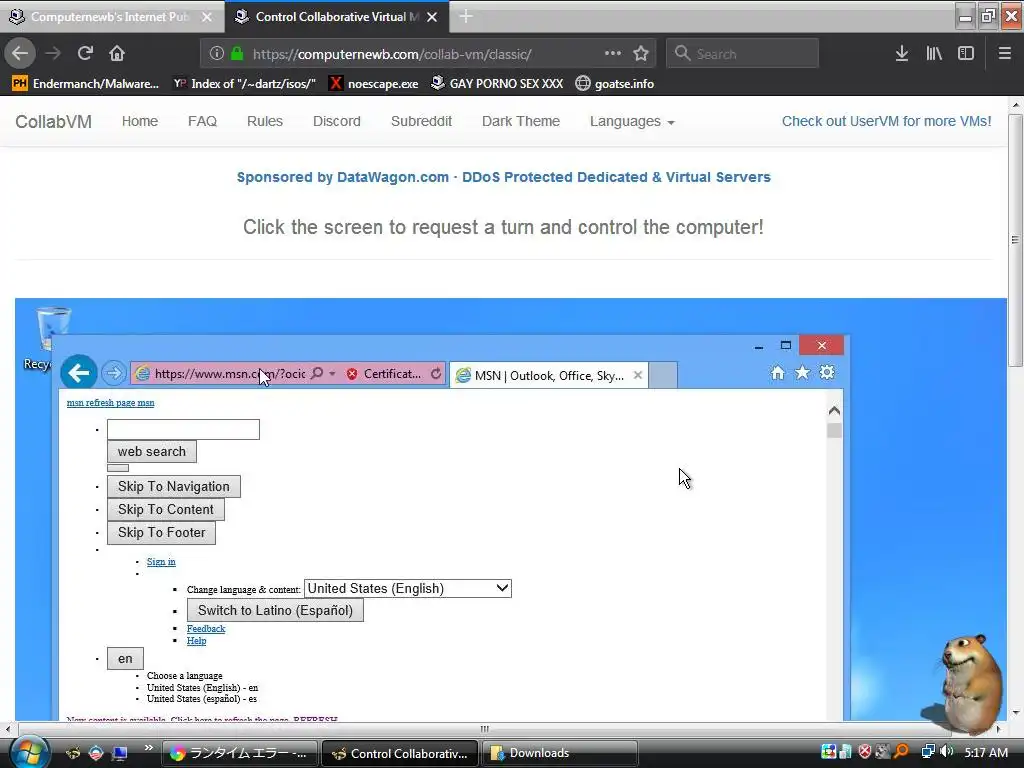
Task: Click Switch to Latino (Español) button
Action: click(x=275, y=610)
